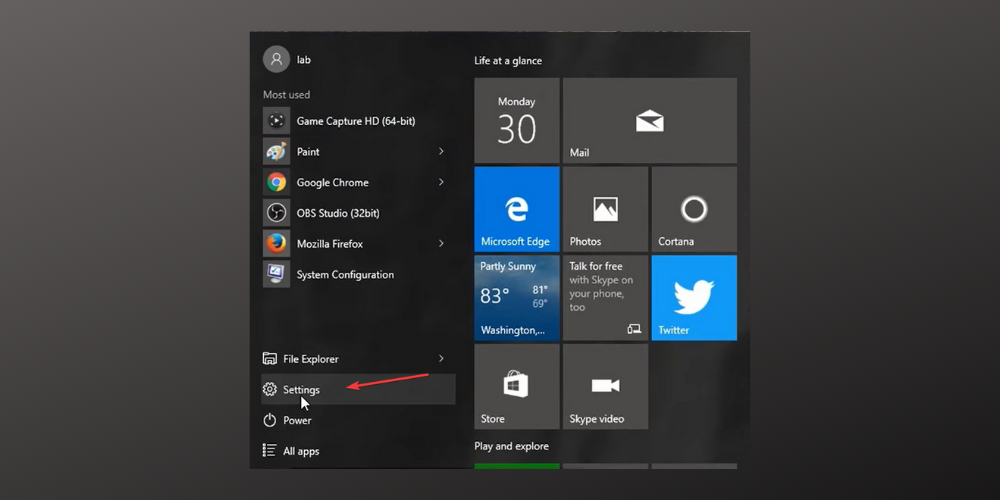Screen dimensions: 1000x500
Task: Open Mozilla Firefox from its icon
Action: tap(276, 243)
